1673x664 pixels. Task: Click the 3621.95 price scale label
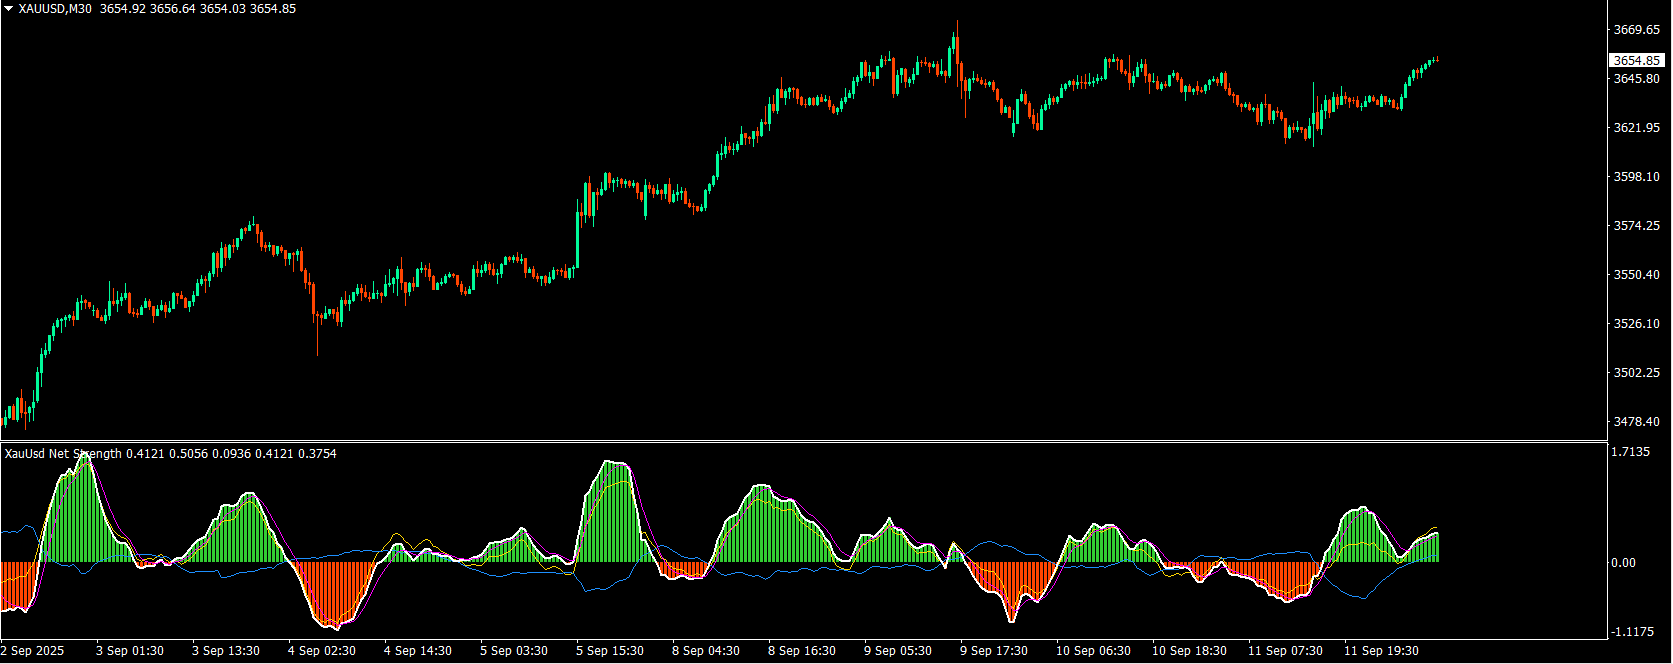pos(1637,128)
